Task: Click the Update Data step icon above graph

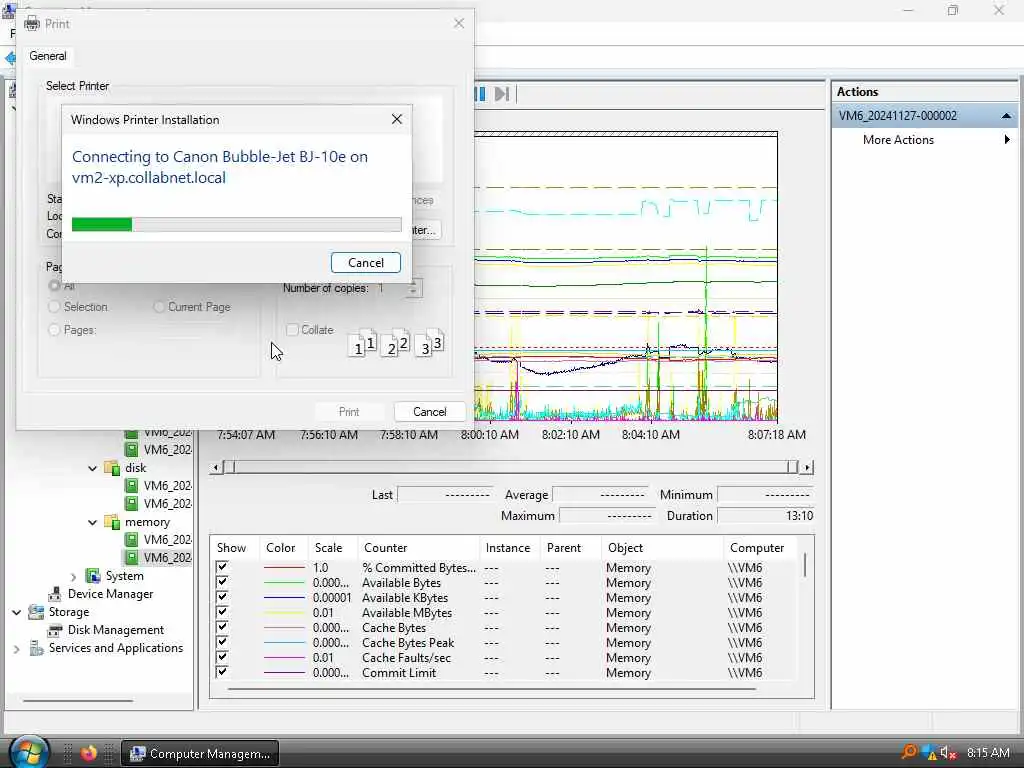Action: (x=502, y=94)
